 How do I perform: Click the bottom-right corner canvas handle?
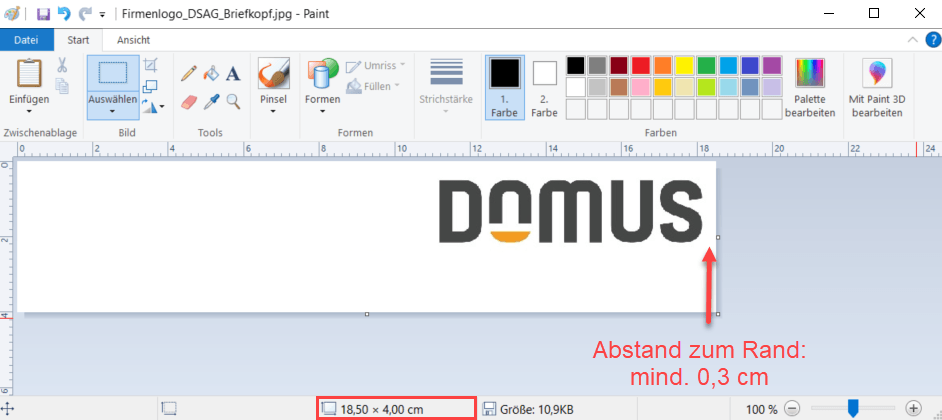click(x=718, y=314)
